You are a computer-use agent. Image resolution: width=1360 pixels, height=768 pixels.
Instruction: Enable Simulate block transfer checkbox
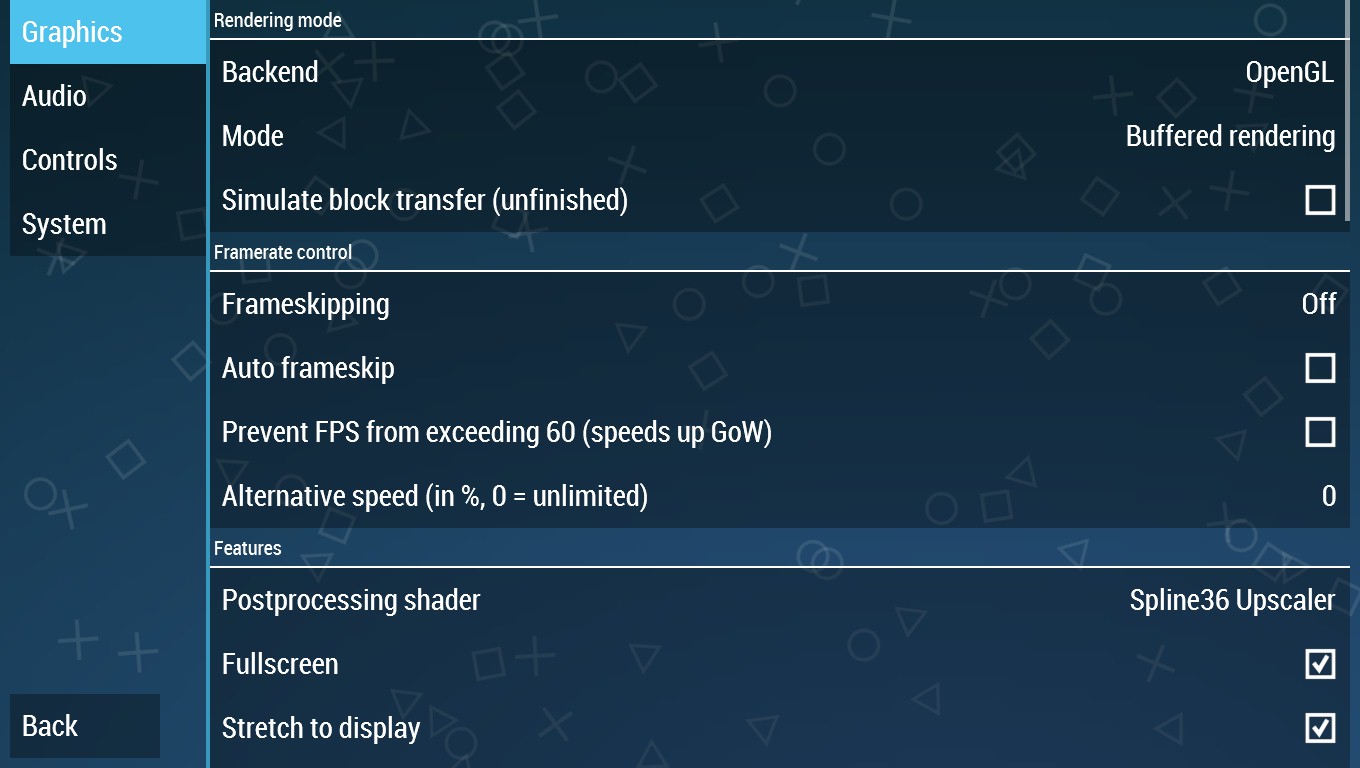[1320, 200]
